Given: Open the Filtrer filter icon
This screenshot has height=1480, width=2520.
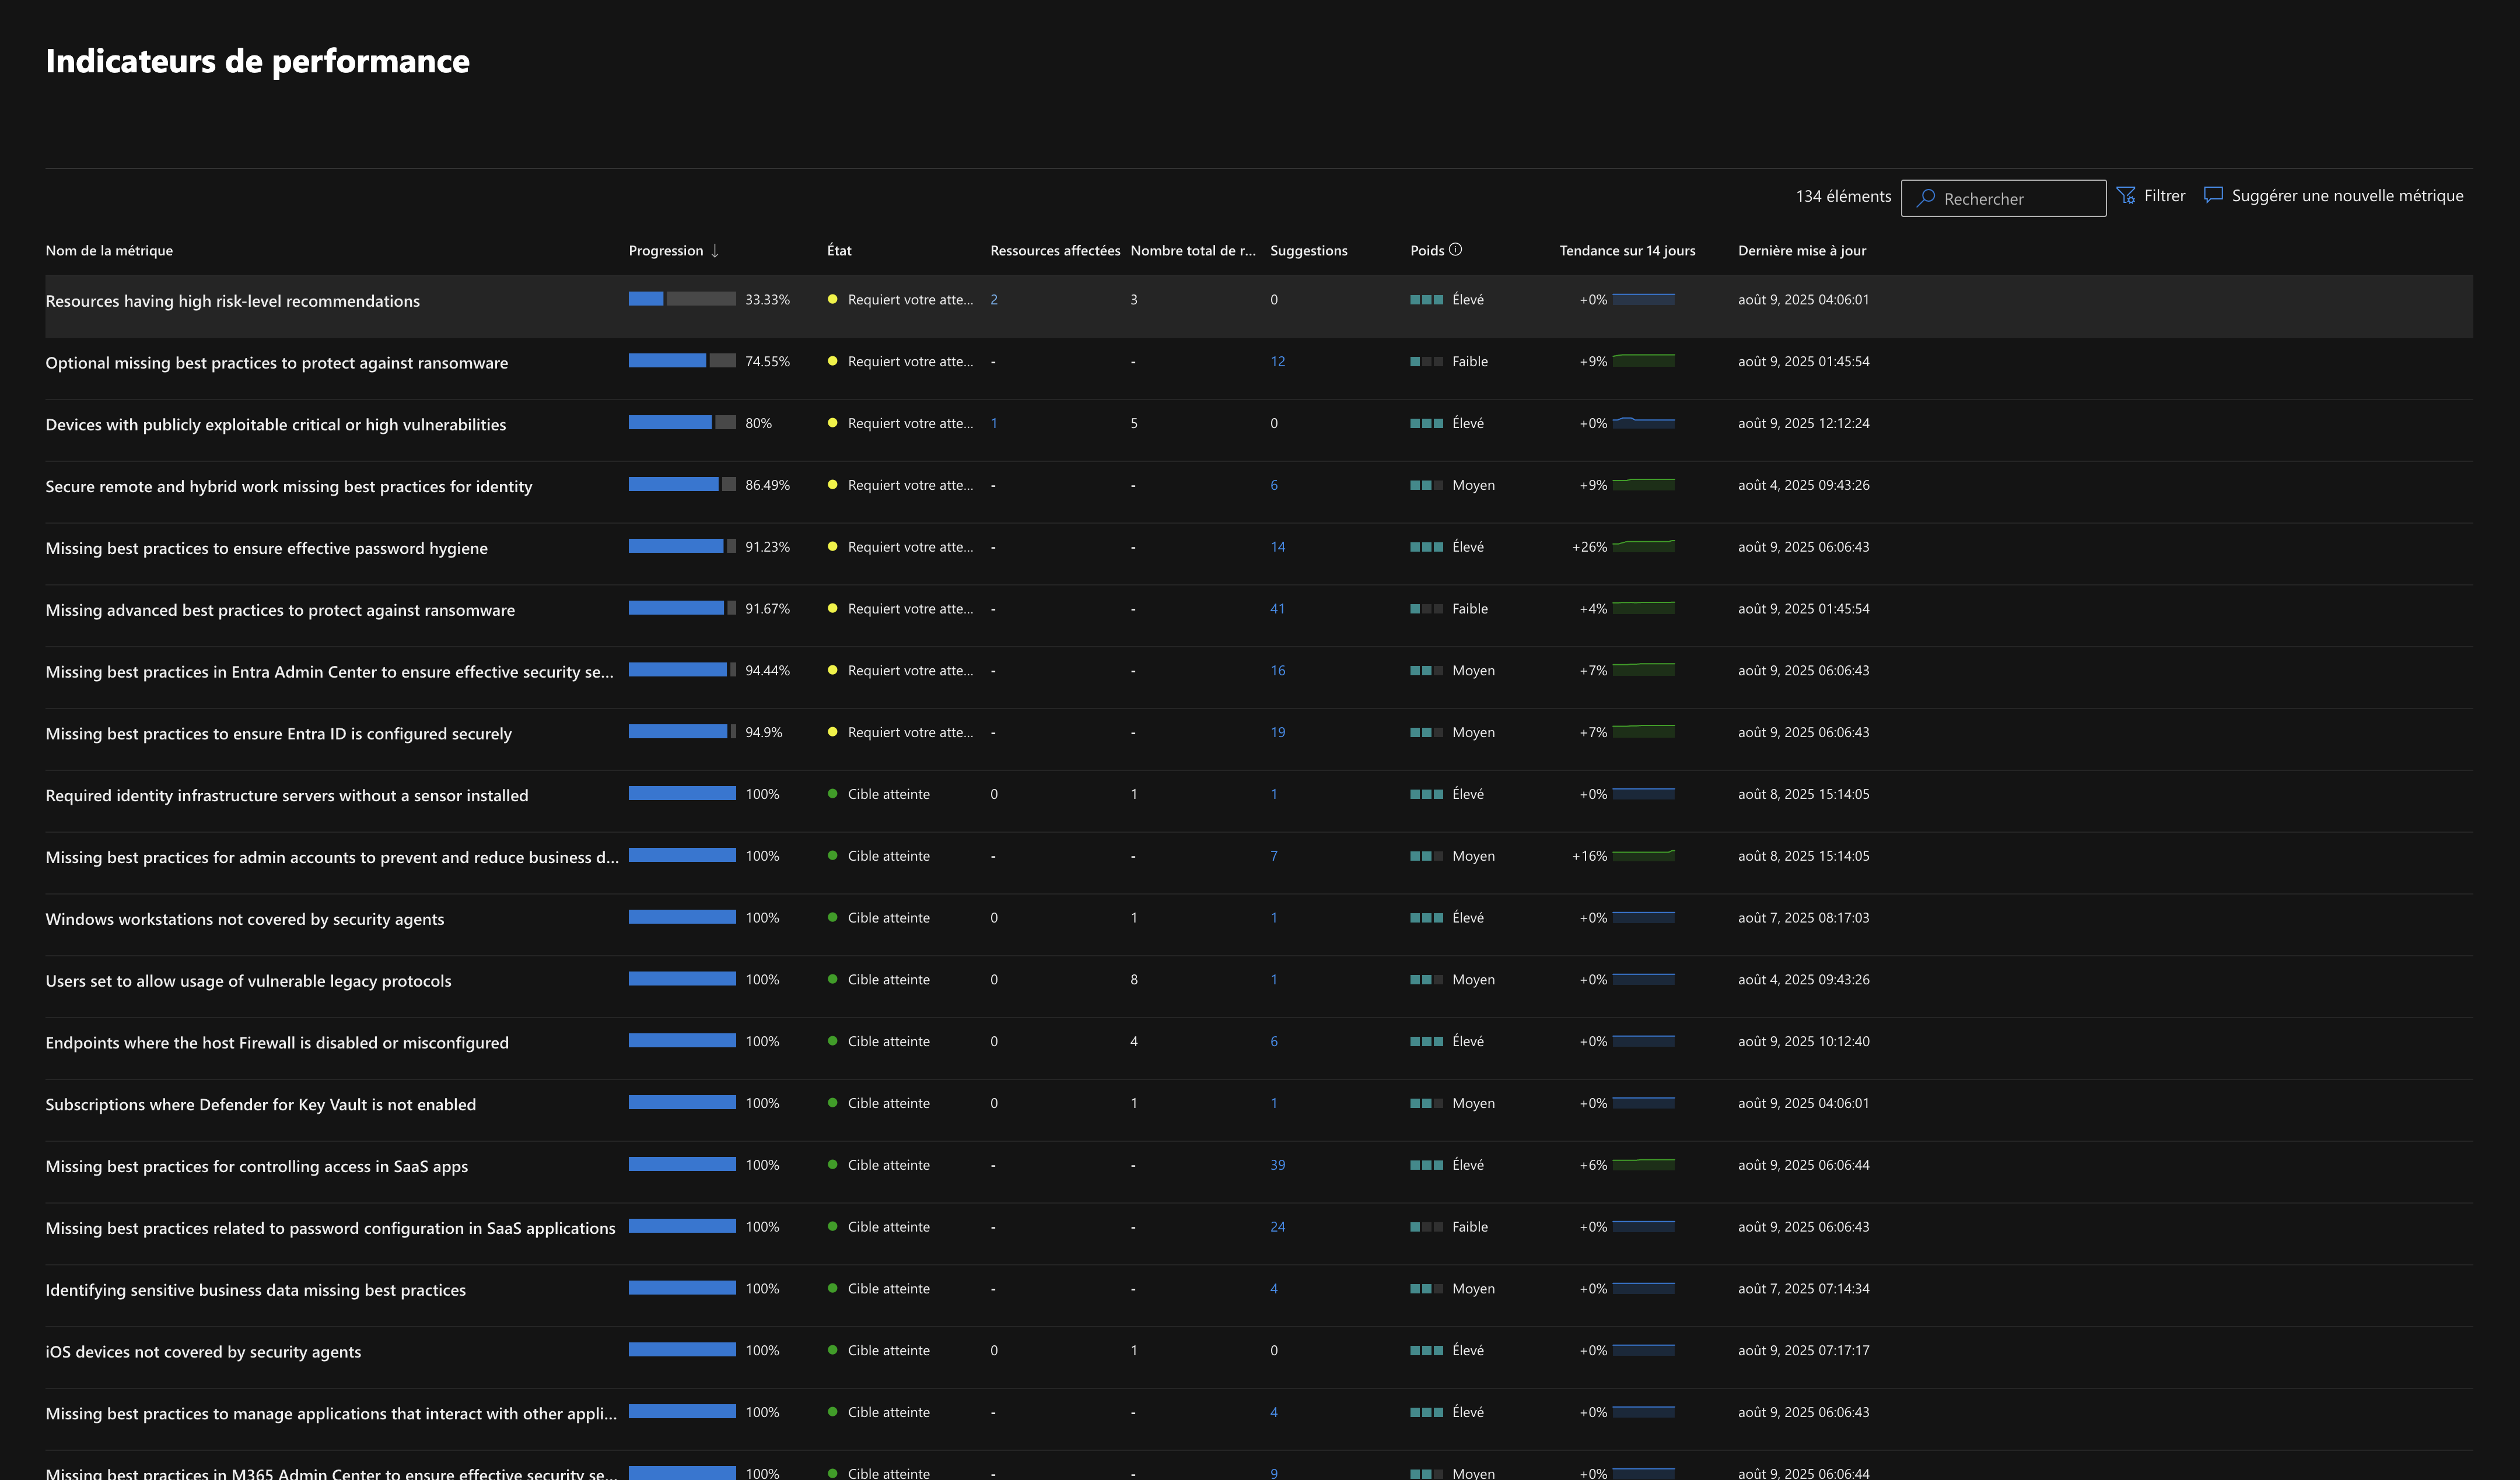Looking at the screenshot, I should click(x=2126, y=195).
